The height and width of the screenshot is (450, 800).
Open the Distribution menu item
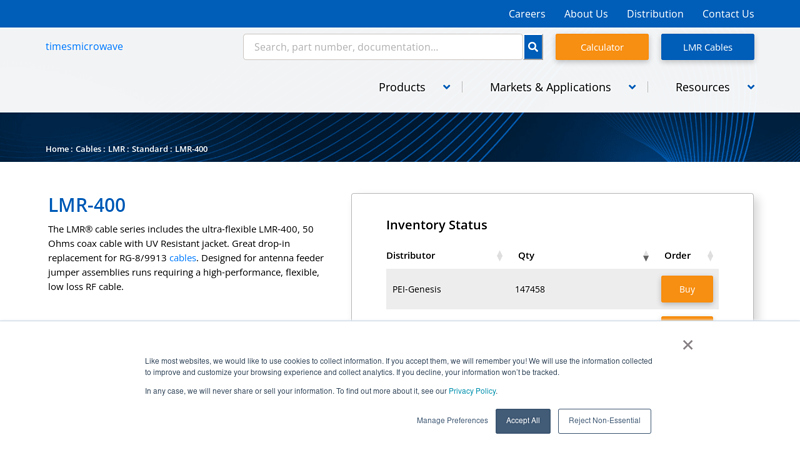(x=654, y=14)
